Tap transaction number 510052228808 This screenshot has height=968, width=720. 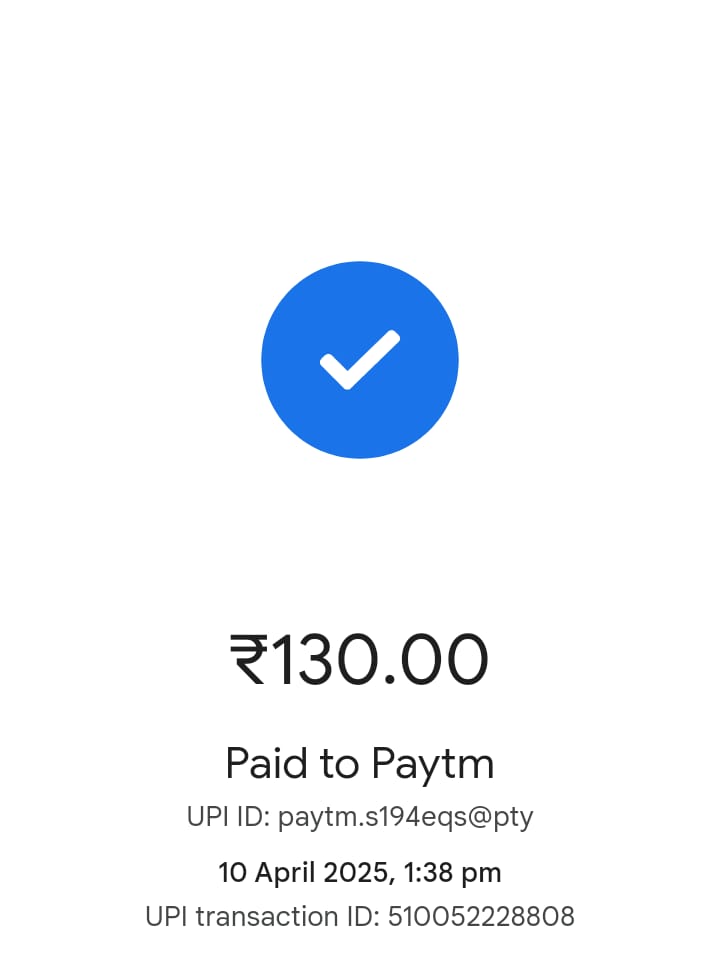pyautogui.click(x=481, y=917)
